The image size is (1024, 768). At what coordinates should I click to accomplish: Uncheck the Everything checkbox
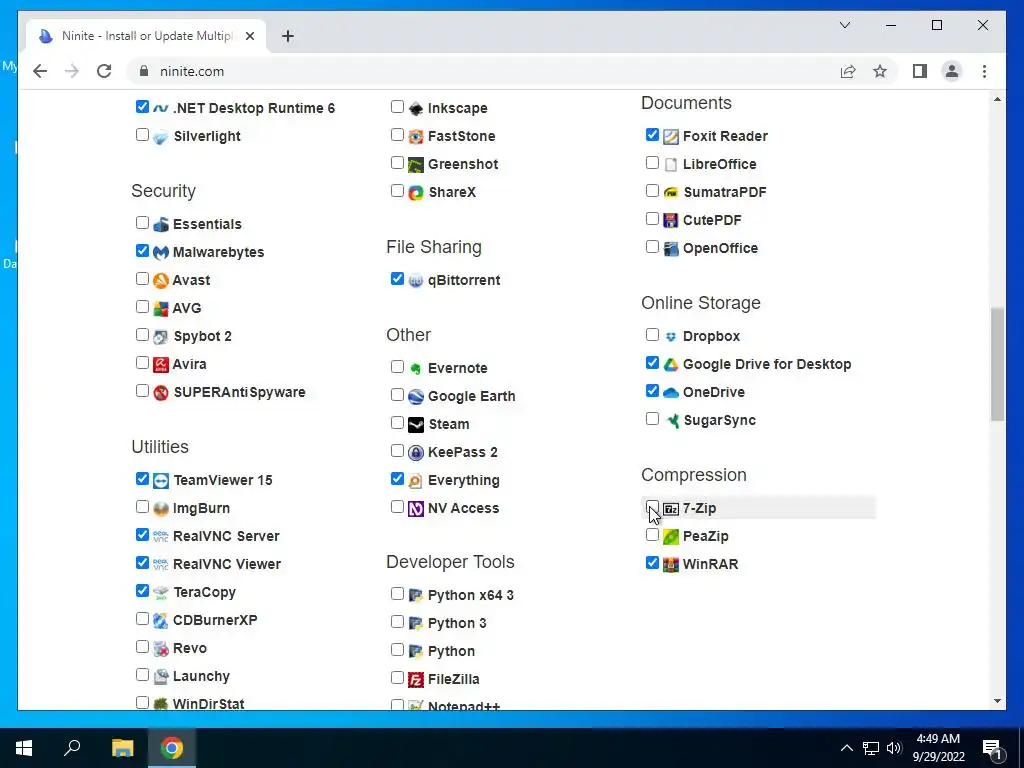(x=397, y=479)
